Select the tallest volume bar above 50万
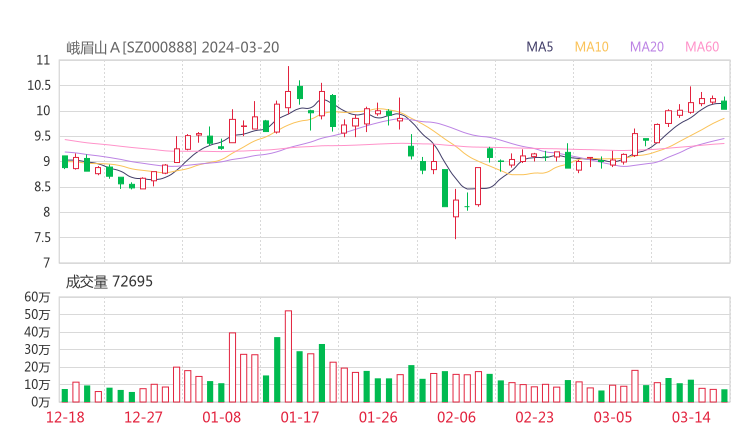This screenshot has width=740, height=440. pyautogui.click(x=288, y=356)
